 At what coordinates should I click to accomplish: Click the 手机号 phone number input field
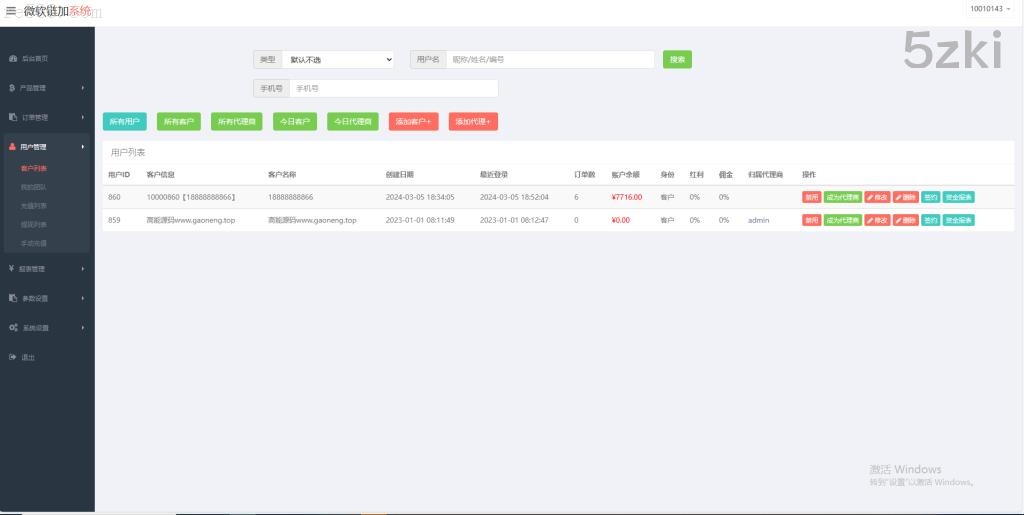point(393,88)
